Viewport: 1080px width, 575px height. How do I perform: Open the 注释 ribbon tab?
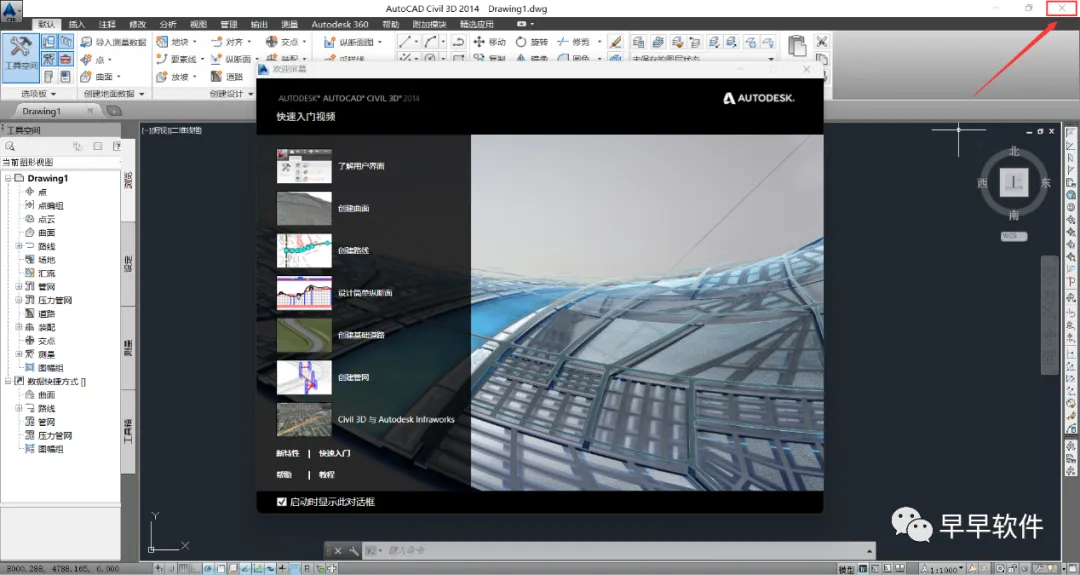coord(107,24)
